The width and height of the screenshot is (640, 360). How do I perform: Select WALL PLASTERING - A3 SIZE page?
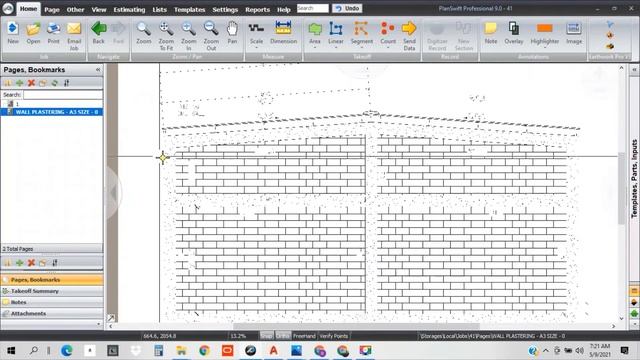[x=52, y=112]
